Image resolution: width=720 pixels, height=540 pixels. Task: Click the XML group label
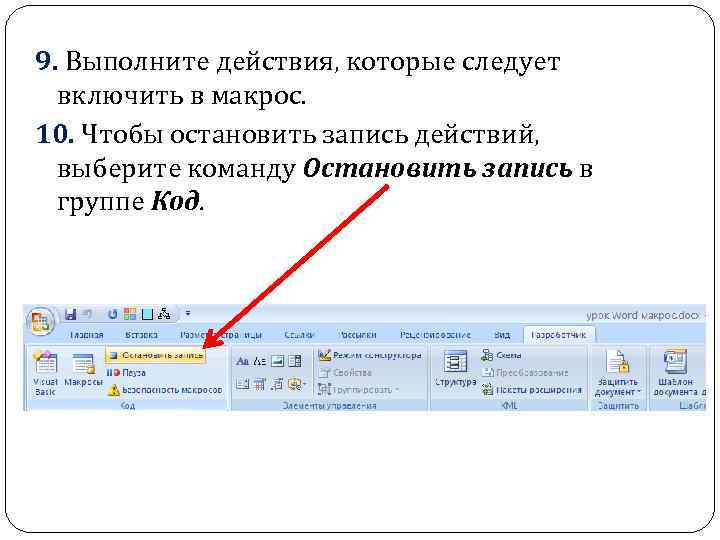(x=509, y=405)
